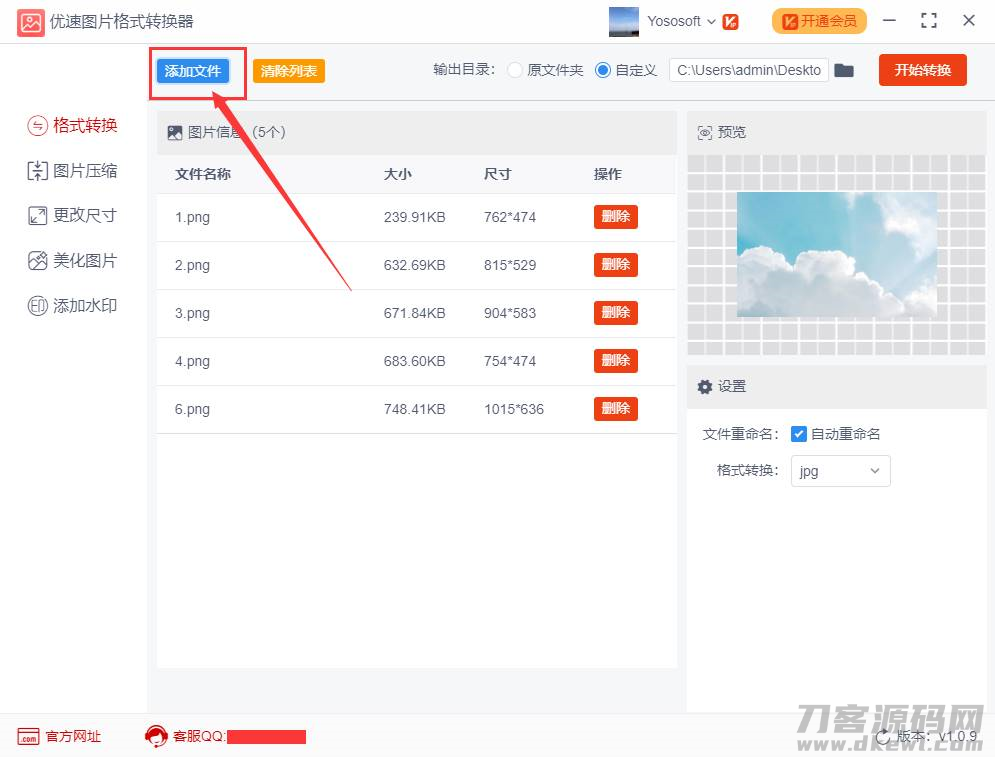995x757 pixels.
Task: Select the 4.png file row name
Action: [192, 362]
